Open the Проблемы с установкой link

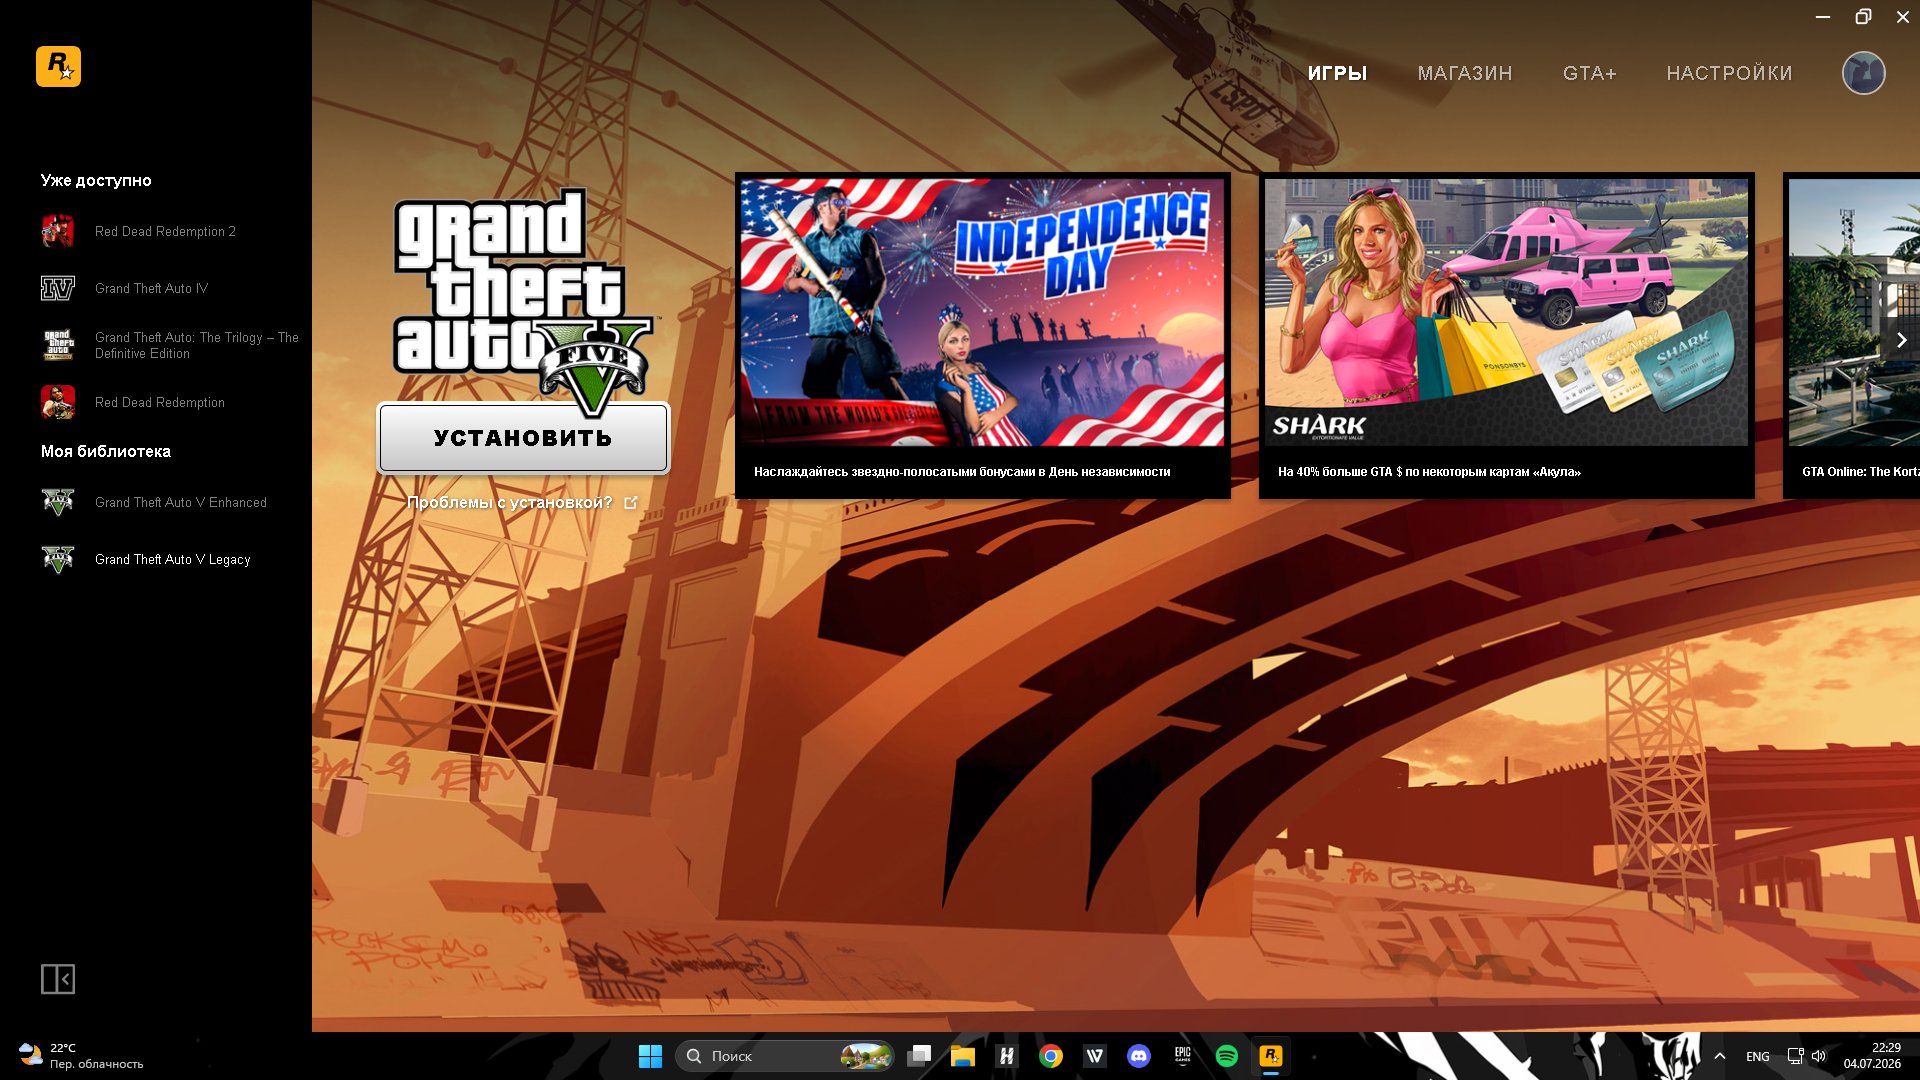click(x=510, y=503)
